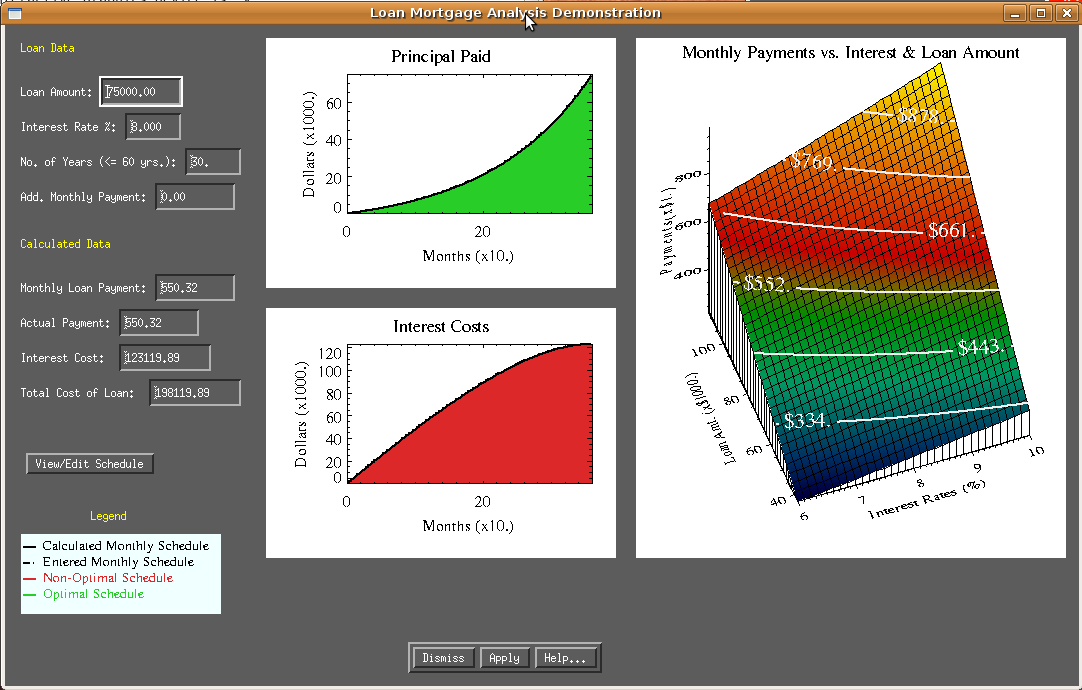Viewport: 1082px width, 690px height.
Task: Click the window title 'Loan Mortgage Analysis Demonstration'
Action: [x=515, y=12]
